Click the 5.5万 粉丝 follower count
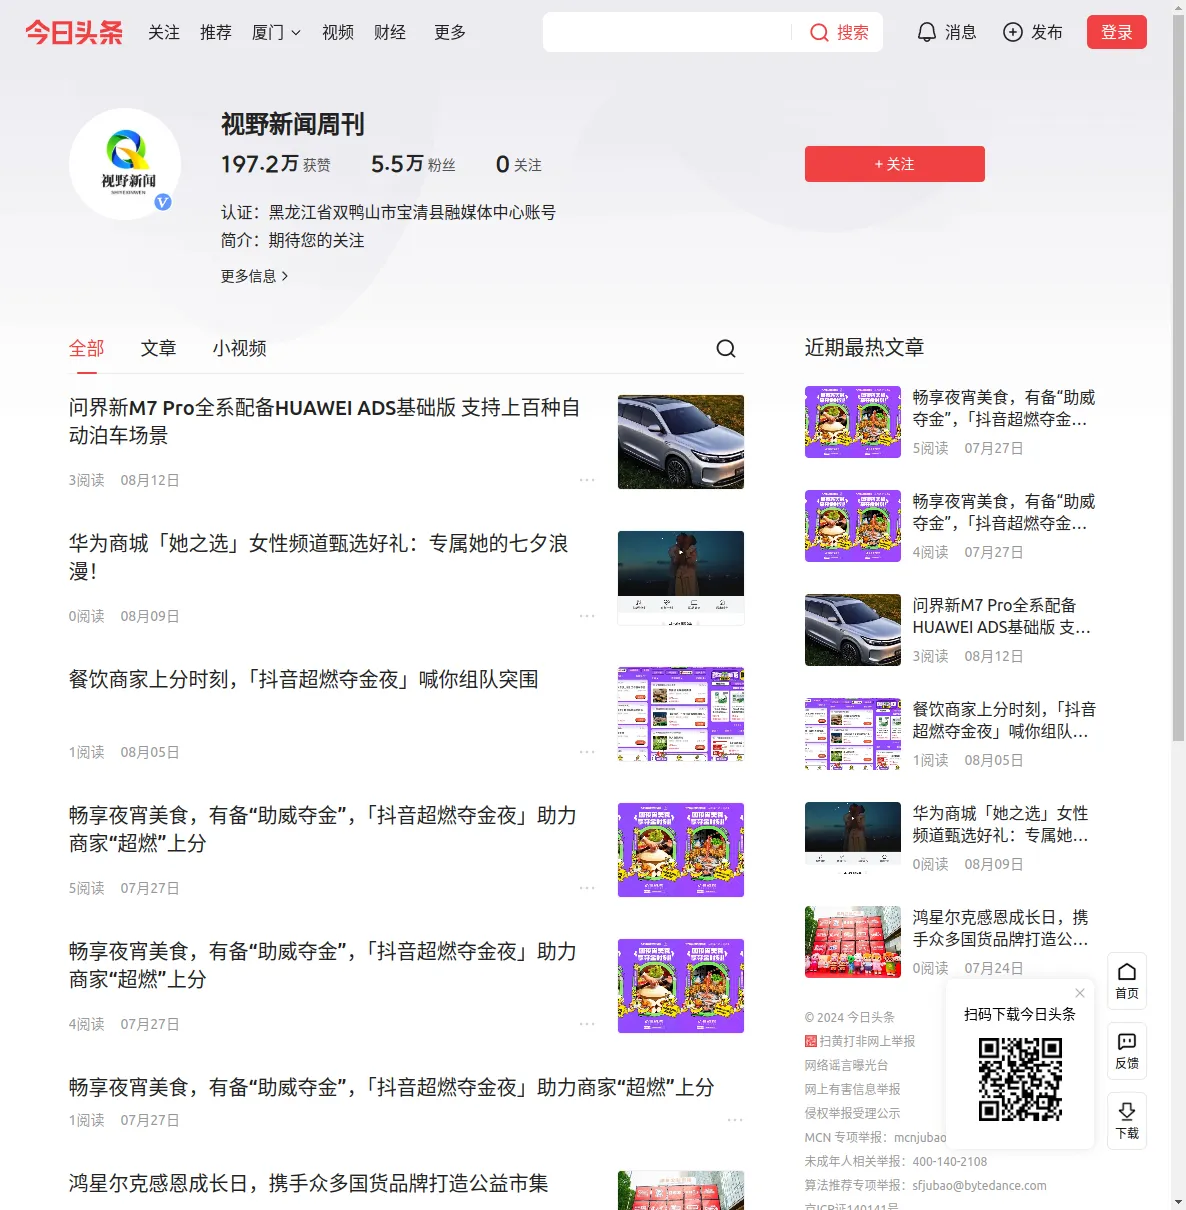Image resolution: width=1186 pixels, height=1210 pixels. coord(413,164)
